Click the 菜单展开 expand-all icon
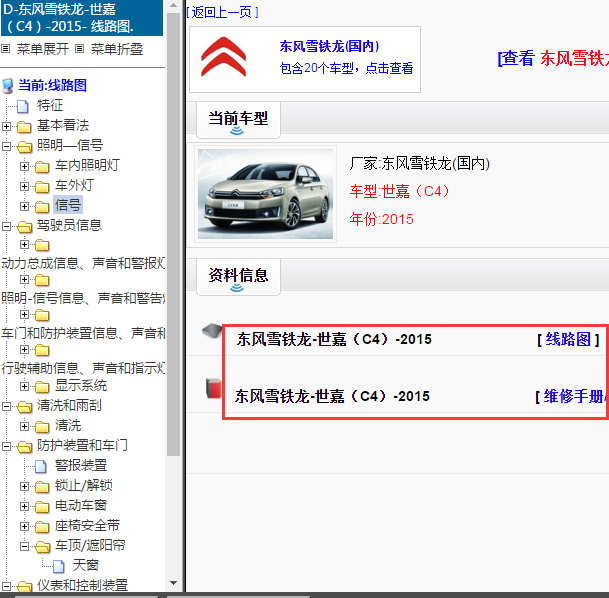 pos(5,49)
